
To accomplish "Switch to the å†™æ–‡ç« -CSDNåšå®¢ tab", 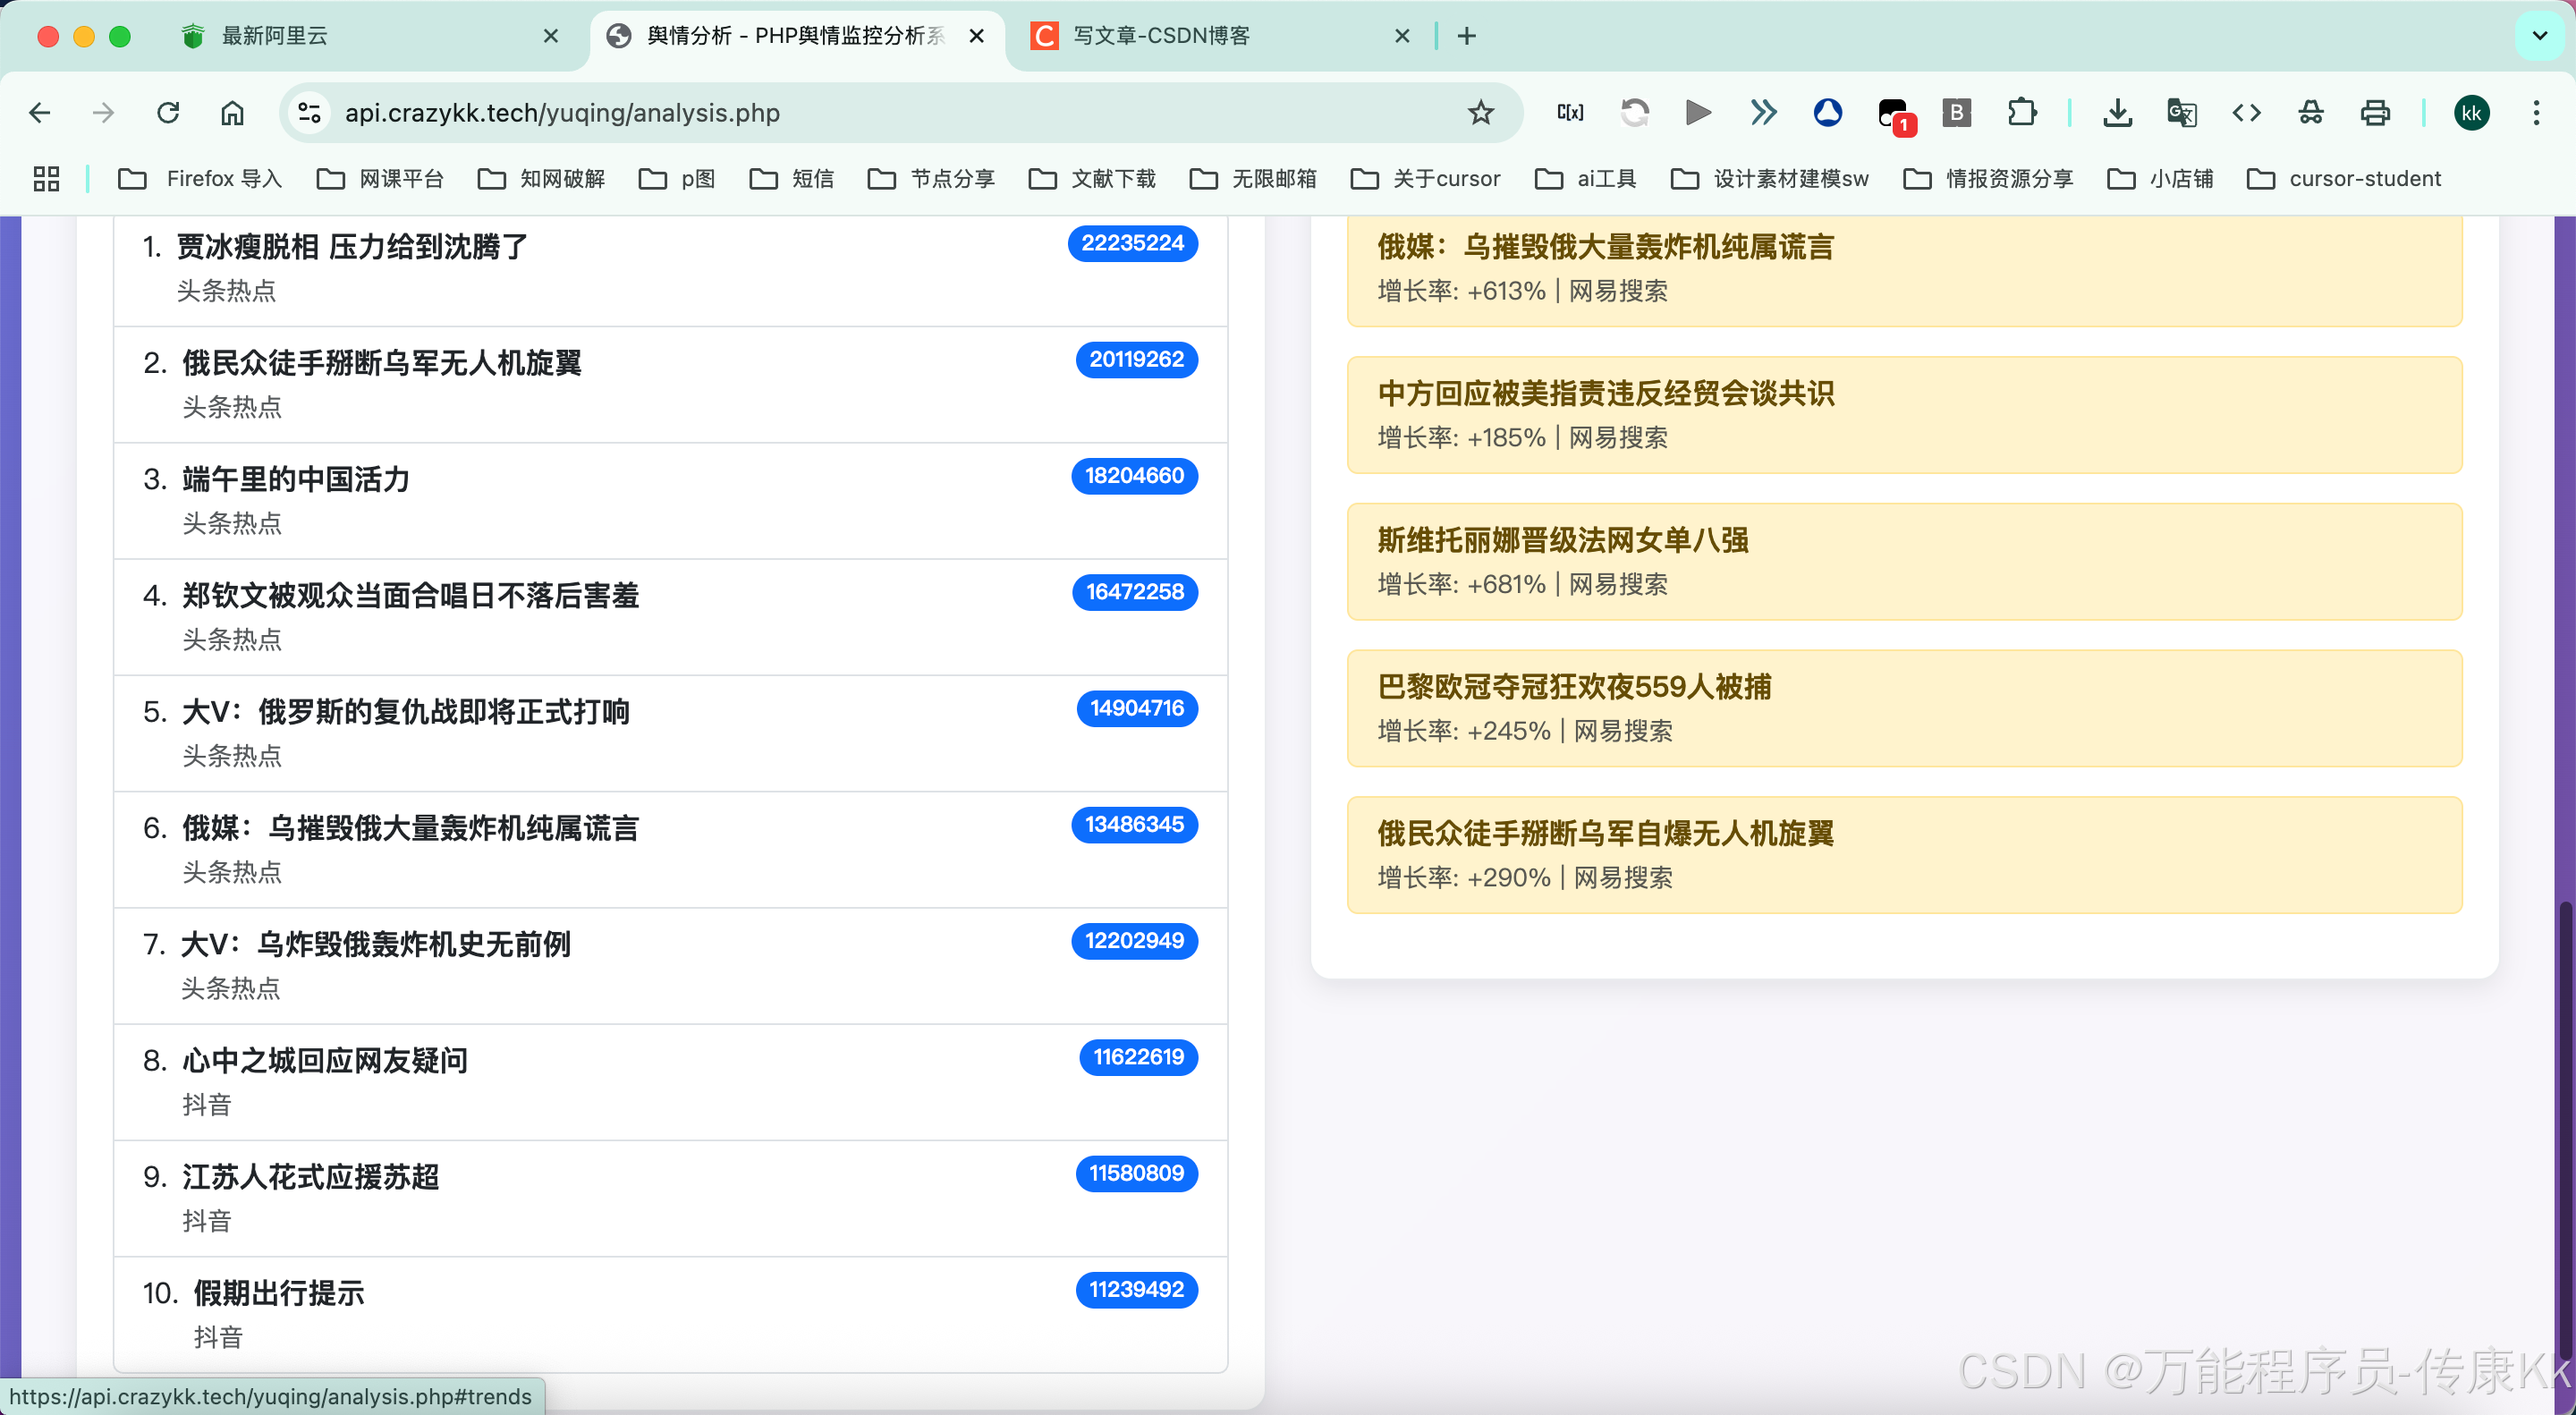I will point(1160,36).
